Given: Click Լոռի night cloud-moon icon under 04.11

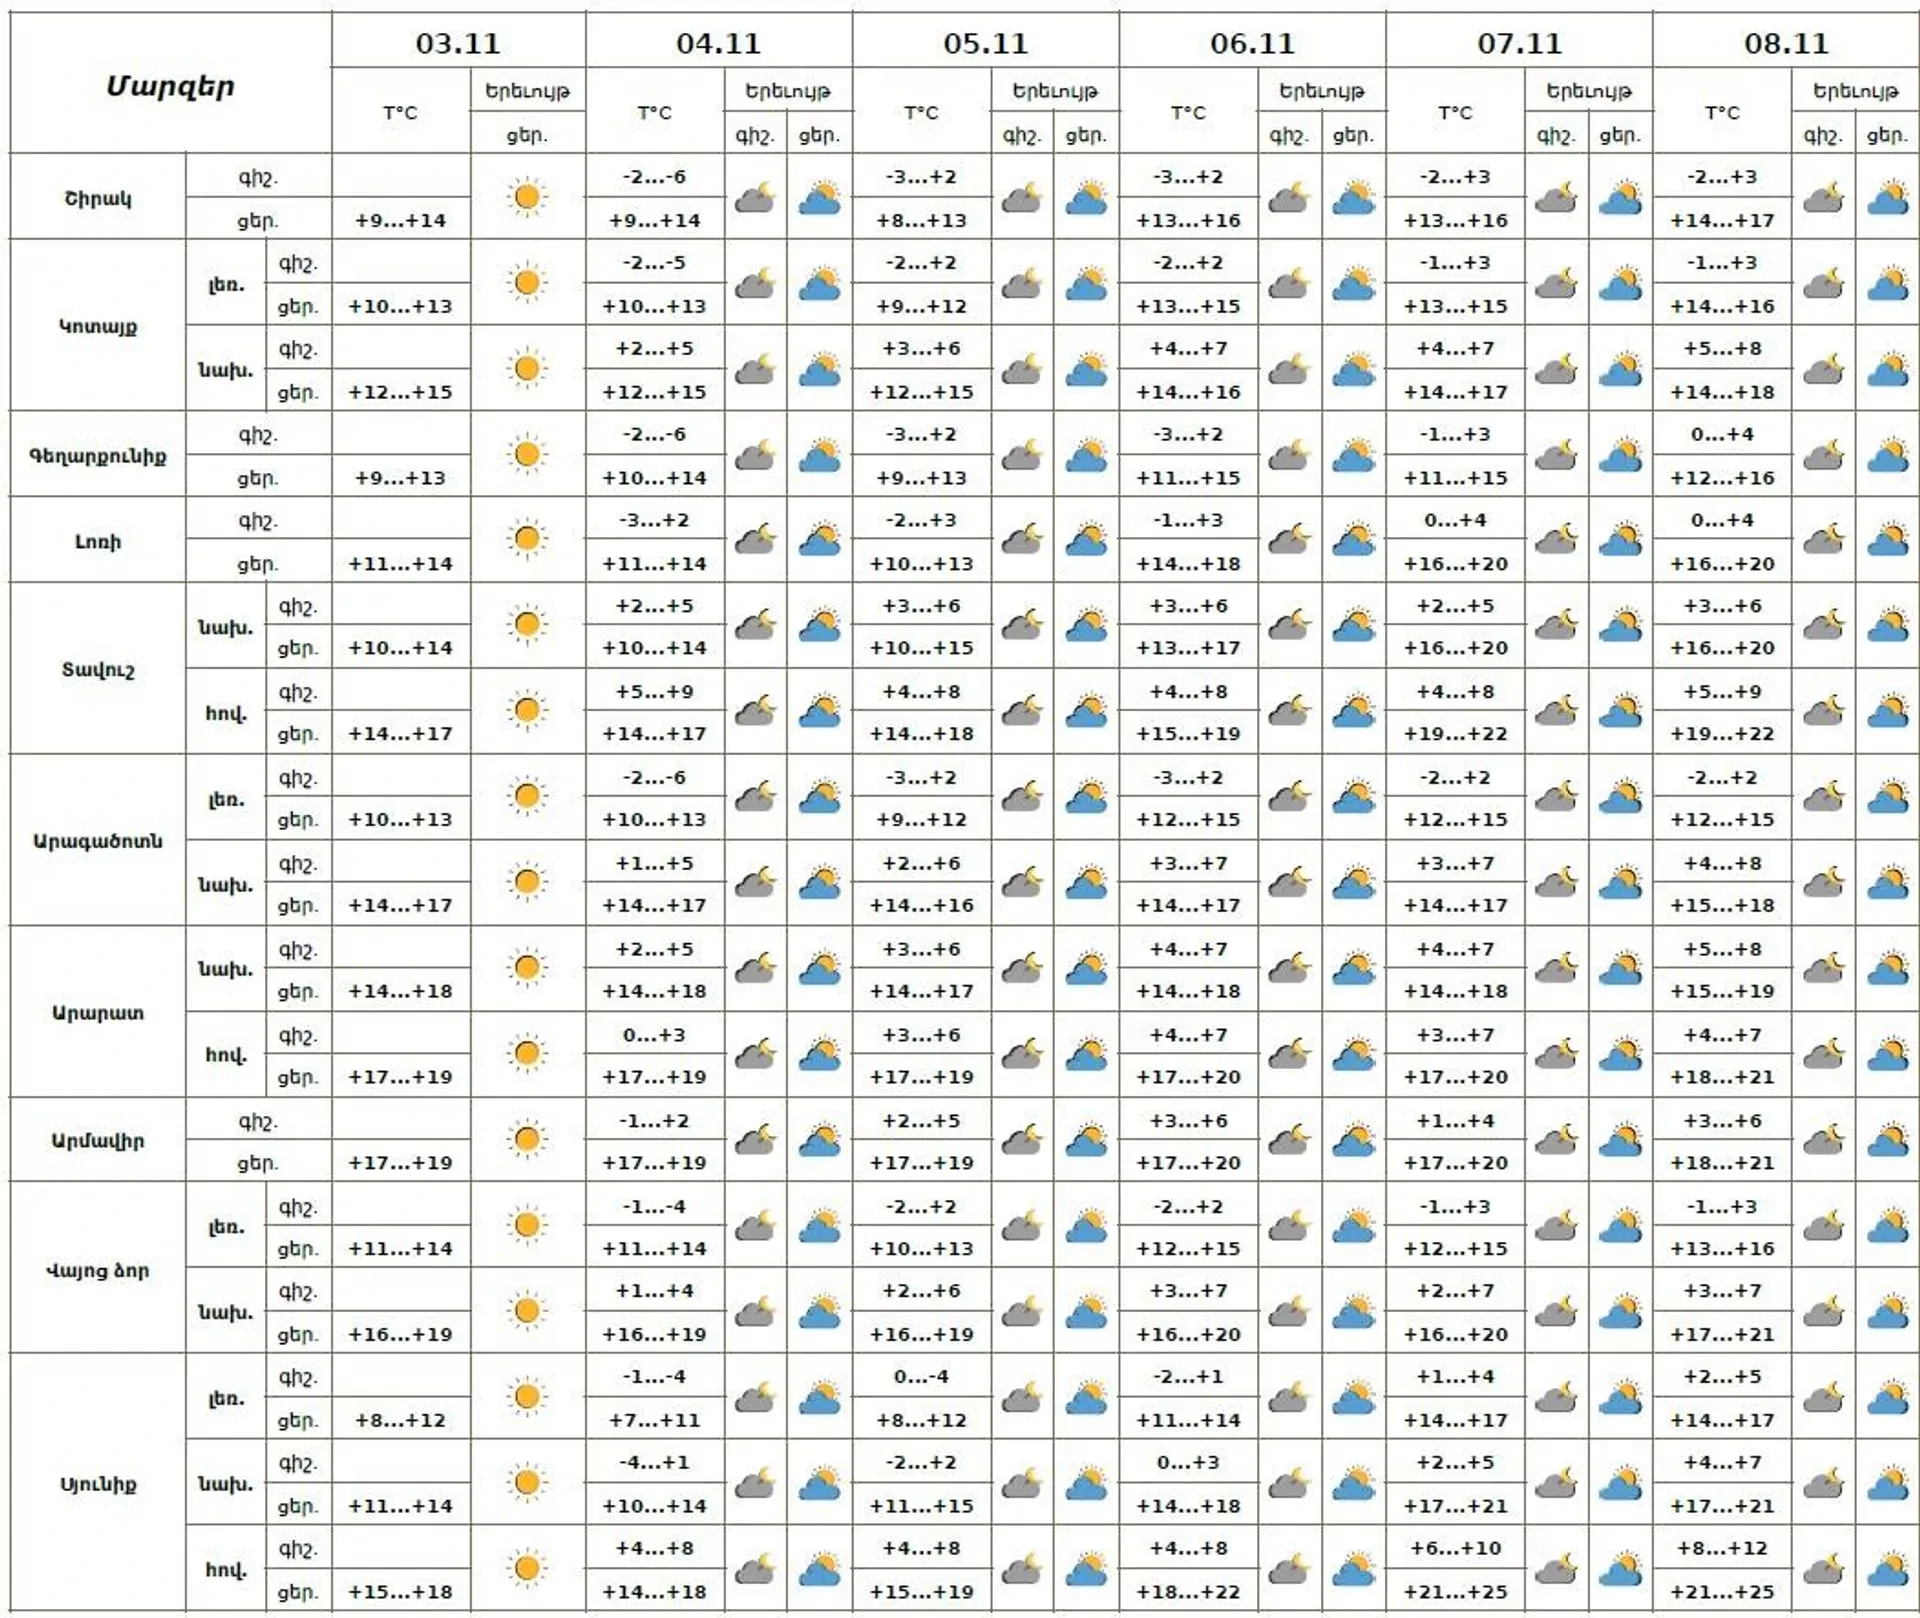Looking at the screenshot, I should pyautogui.click(x=755, y=541).
